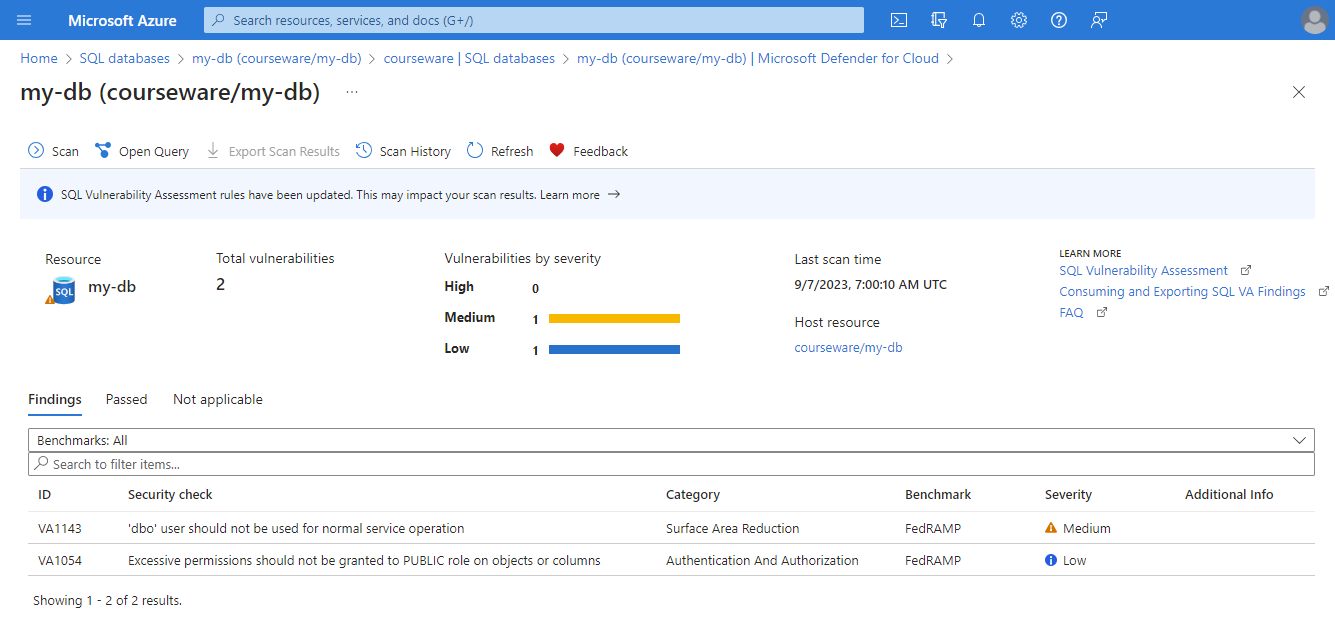This screenshot has height=630, width=1335.
Task: Select the PUBLIC role excessive permissions check
Action: point(364,560)
